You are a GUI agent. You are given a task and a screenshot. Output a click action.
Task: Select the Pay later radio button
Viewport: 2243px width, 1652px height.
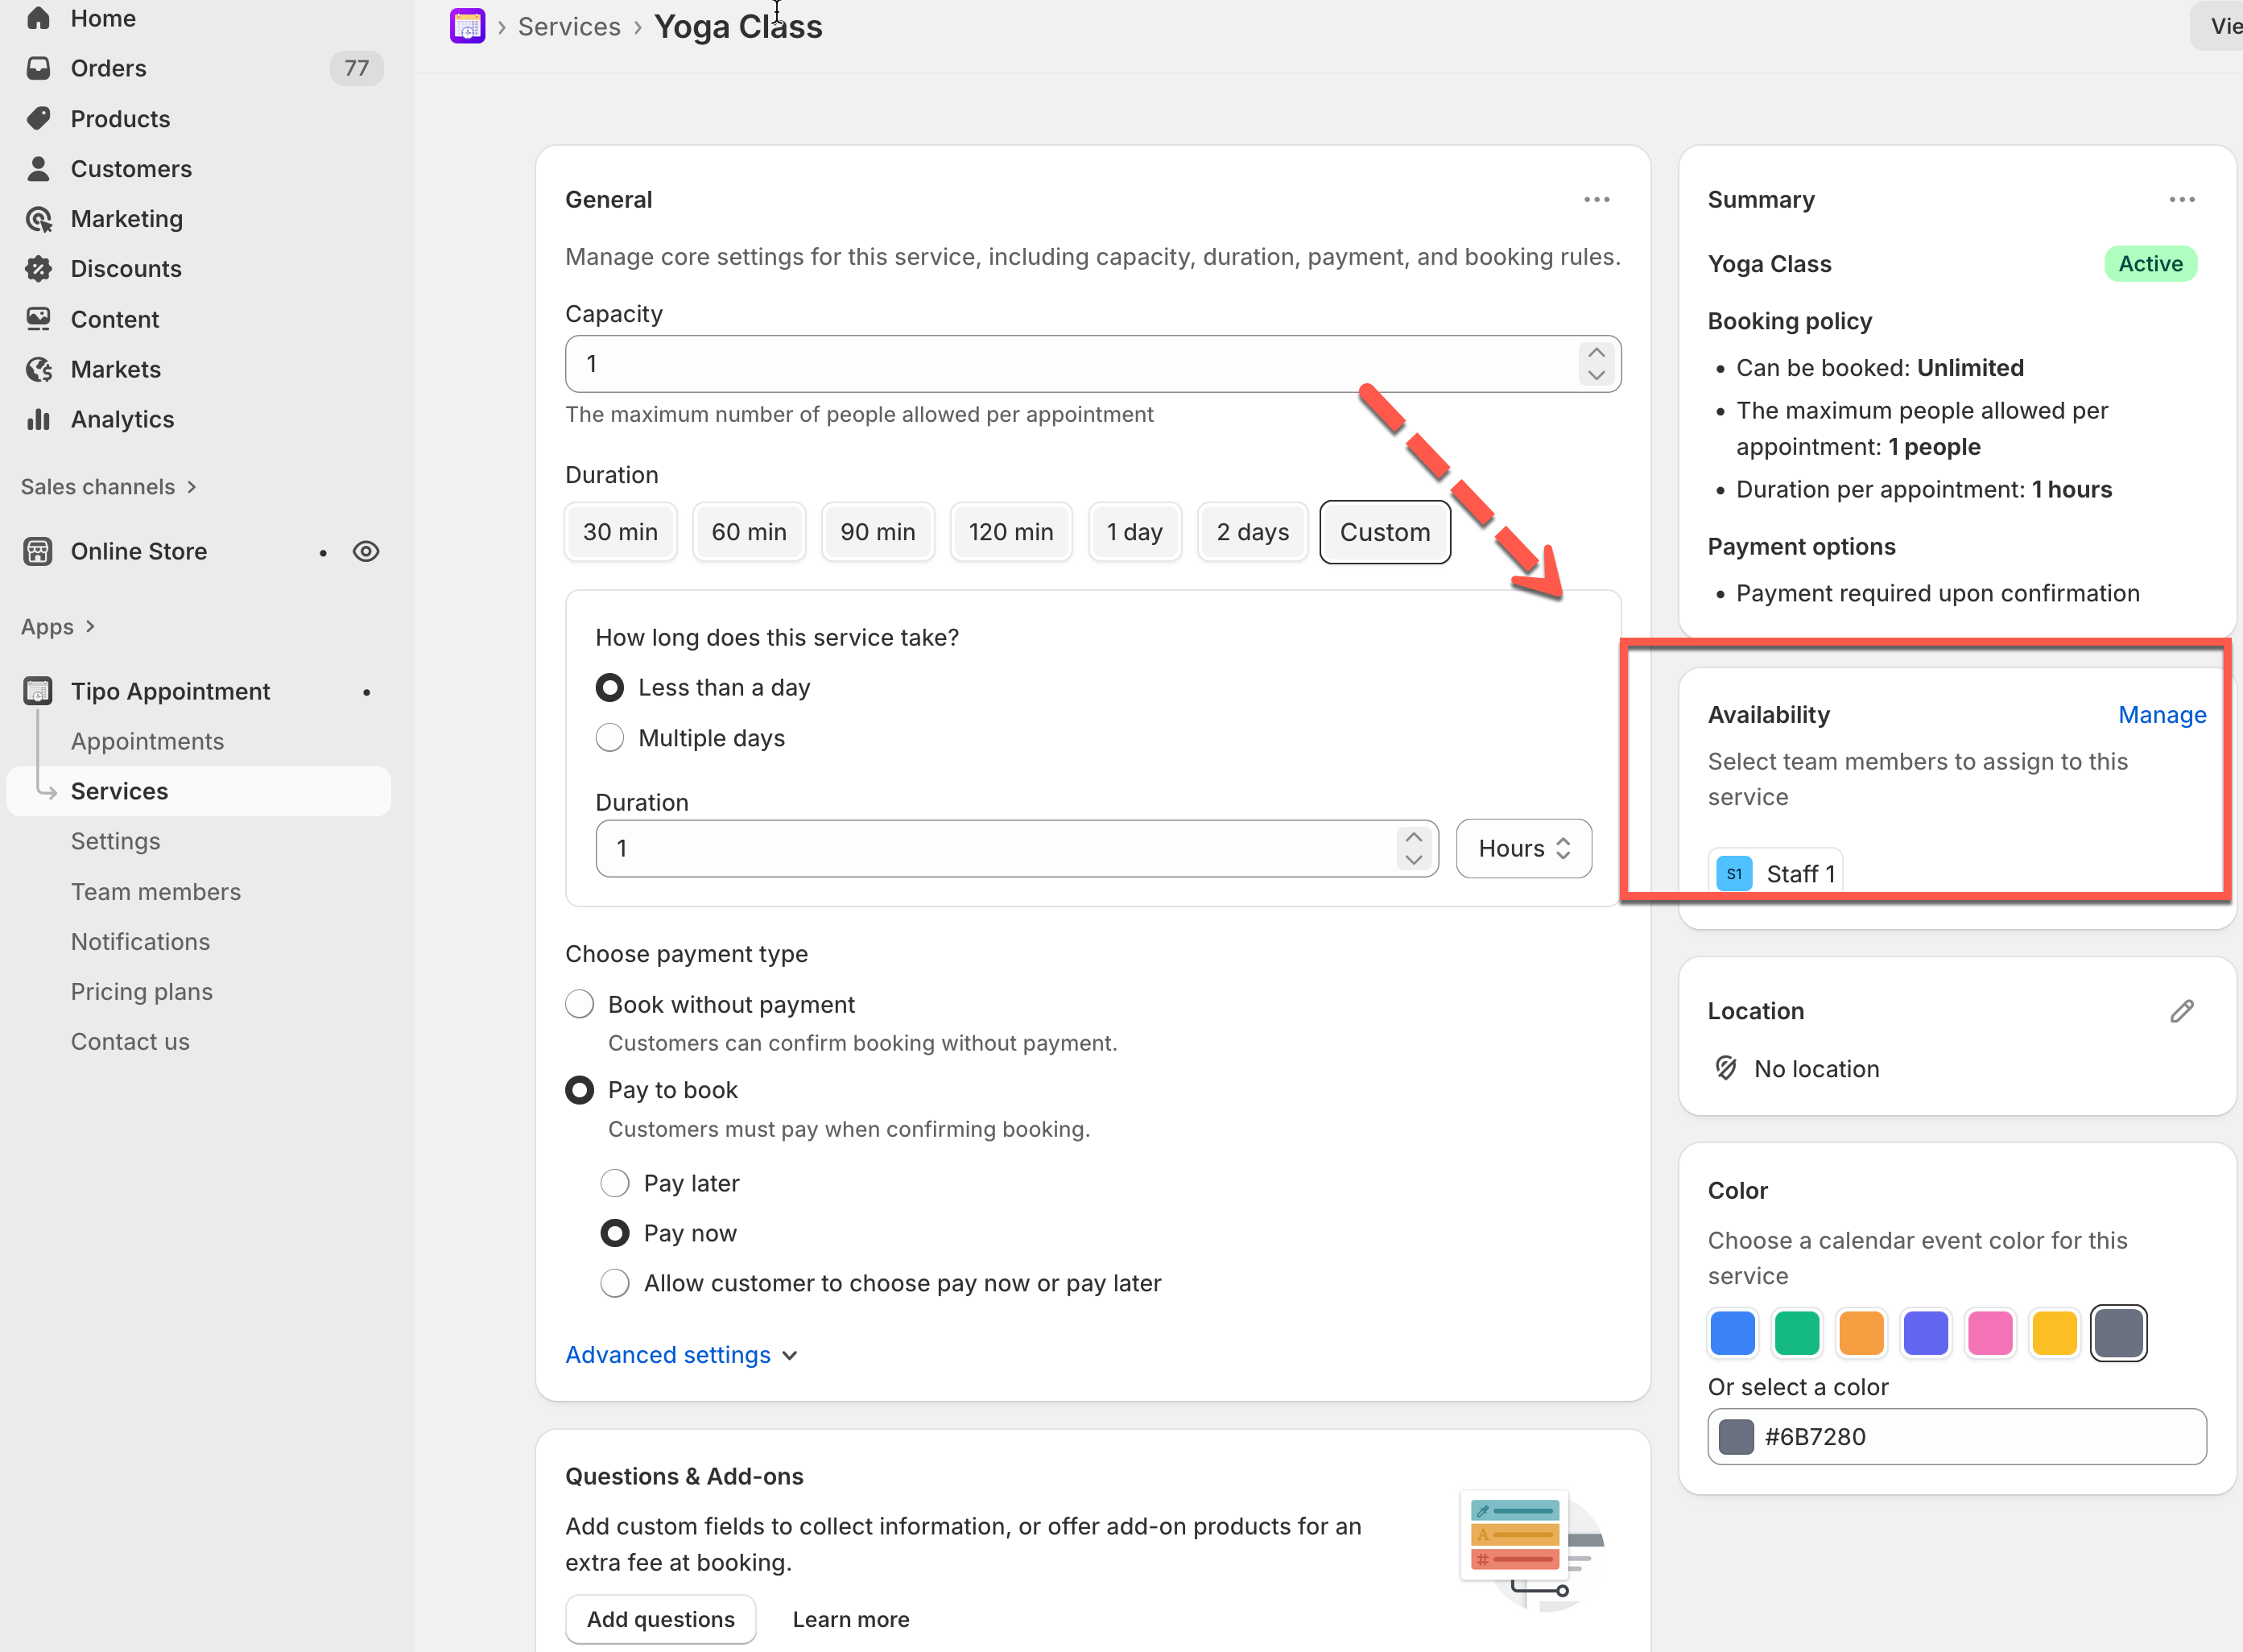(614, 1183)
